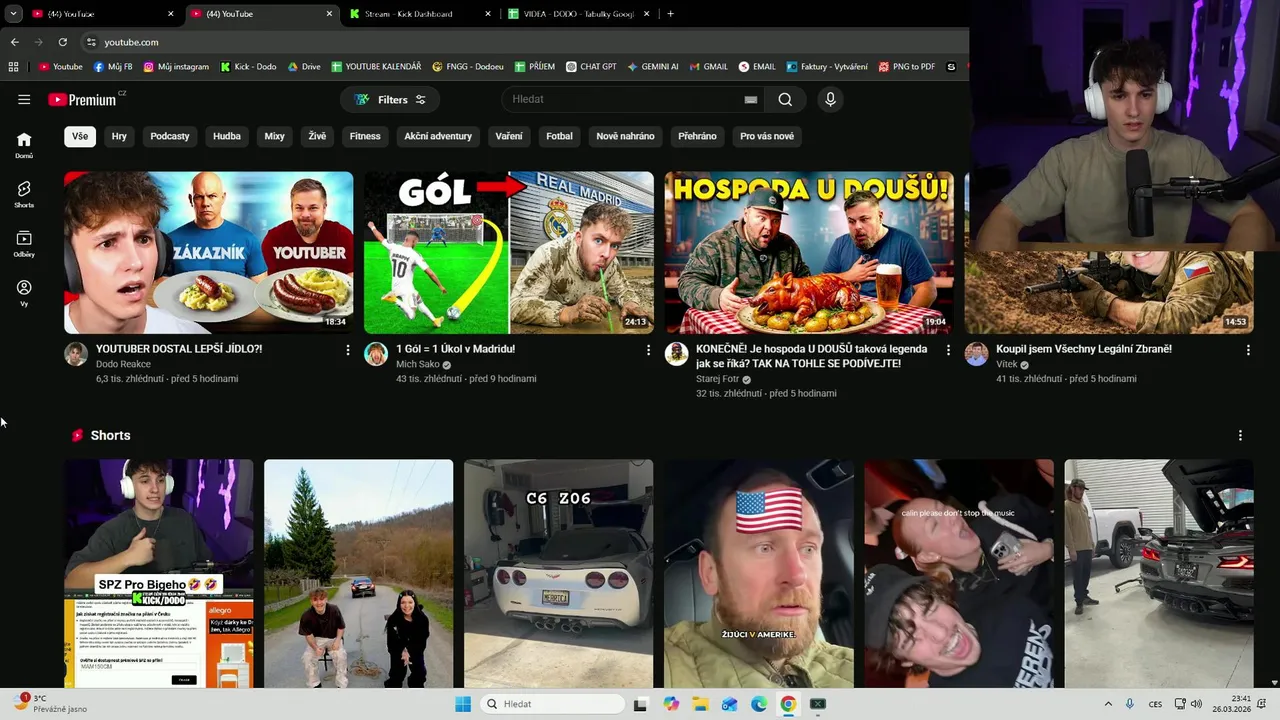Open a new browser tab with plus
This screenshot has height=720, width=1280.
[x=670, y=14]
